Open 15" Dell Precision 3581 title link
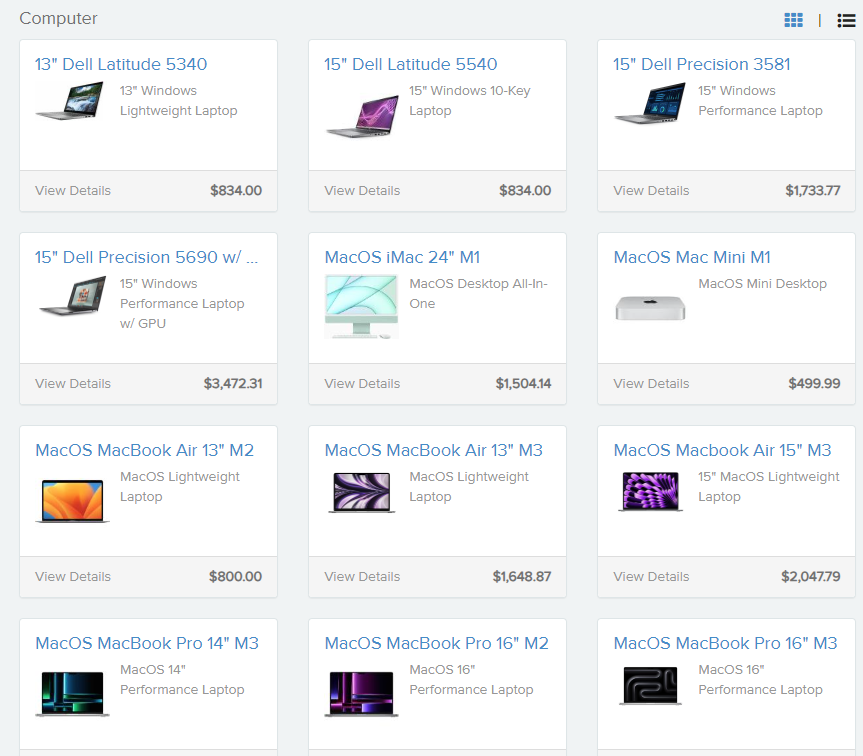This screenshot has width=863, height=756. click(702, 64)
